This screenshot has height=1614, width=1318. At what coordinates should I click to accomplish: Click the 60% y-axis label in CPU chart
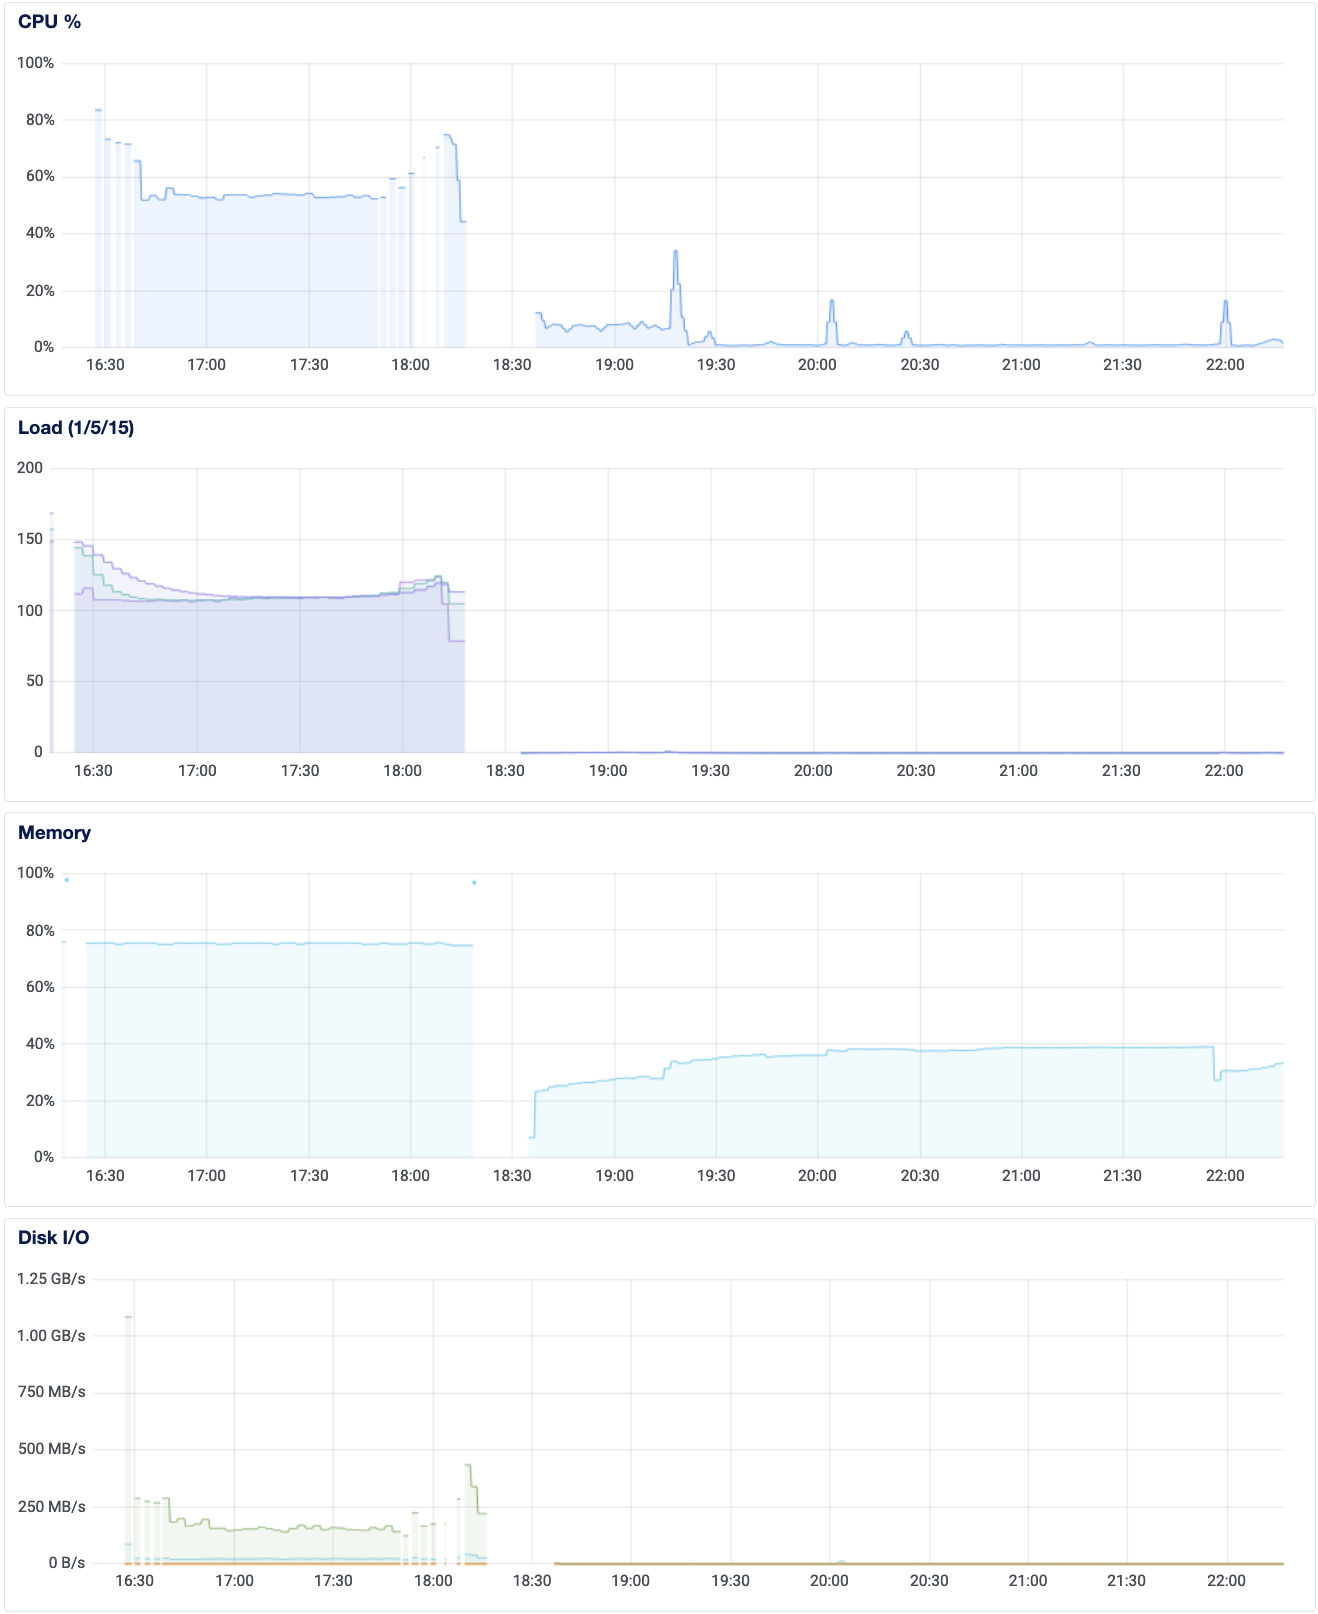pos(40,176)
